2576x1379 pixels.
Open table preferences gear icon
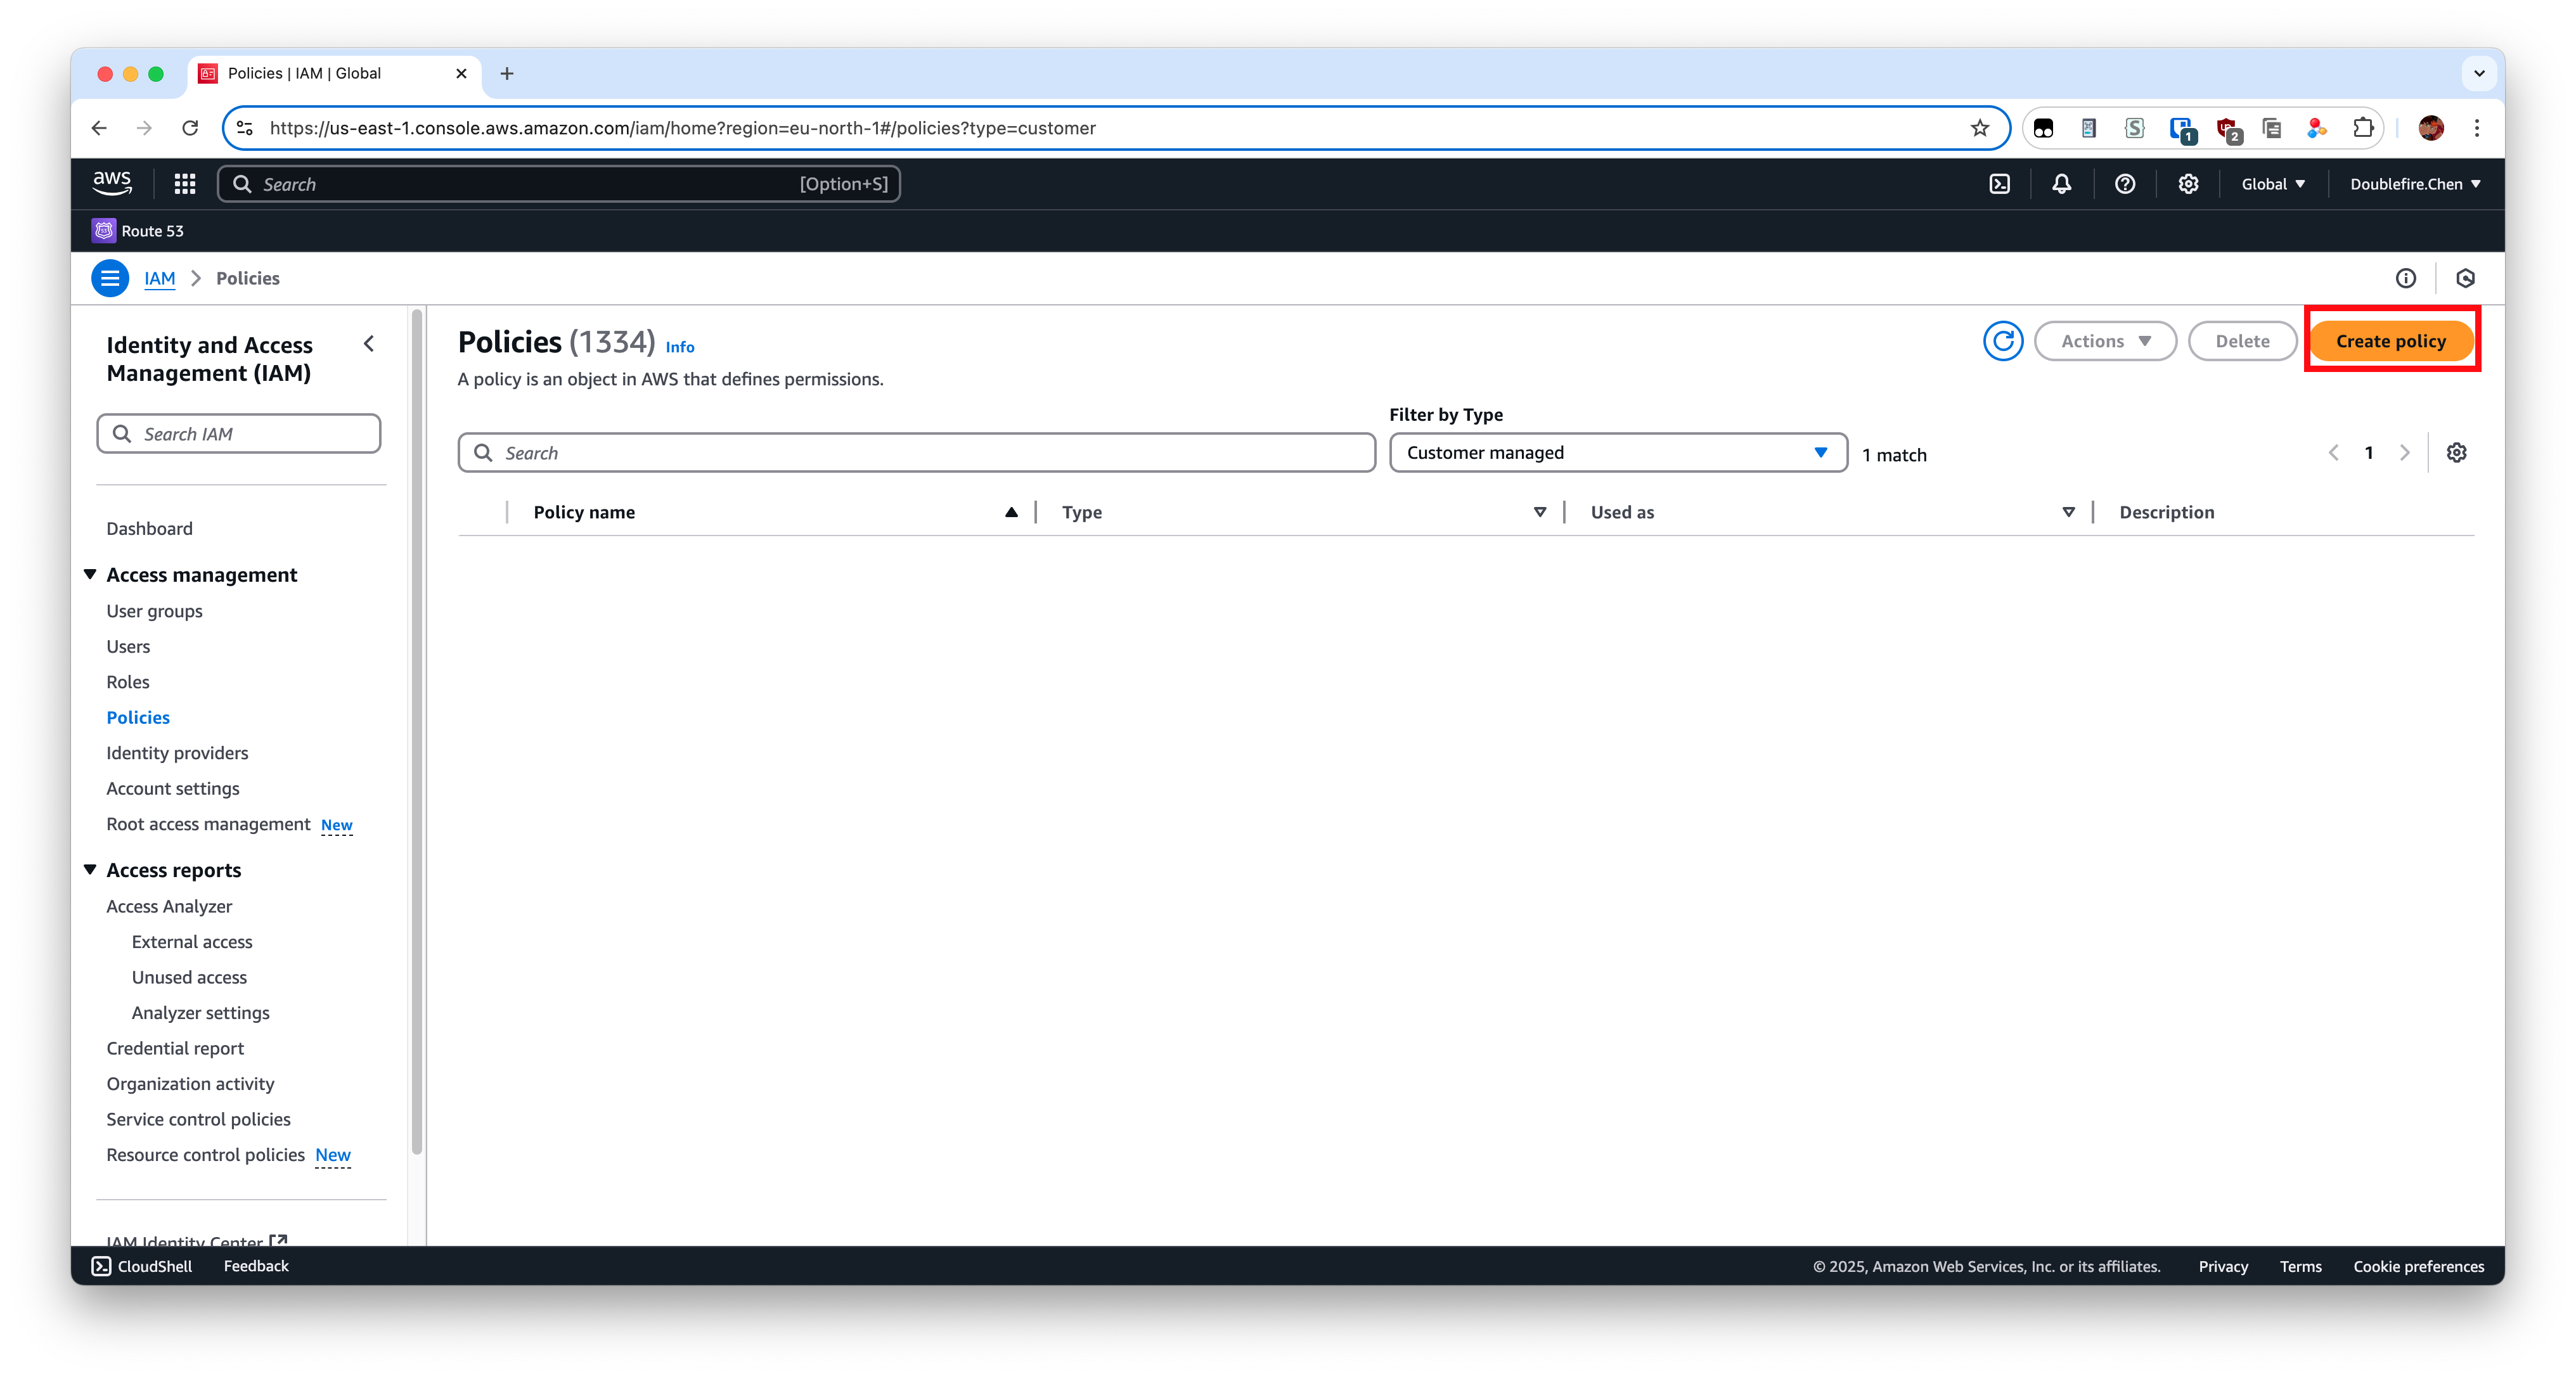[2456, 453]
